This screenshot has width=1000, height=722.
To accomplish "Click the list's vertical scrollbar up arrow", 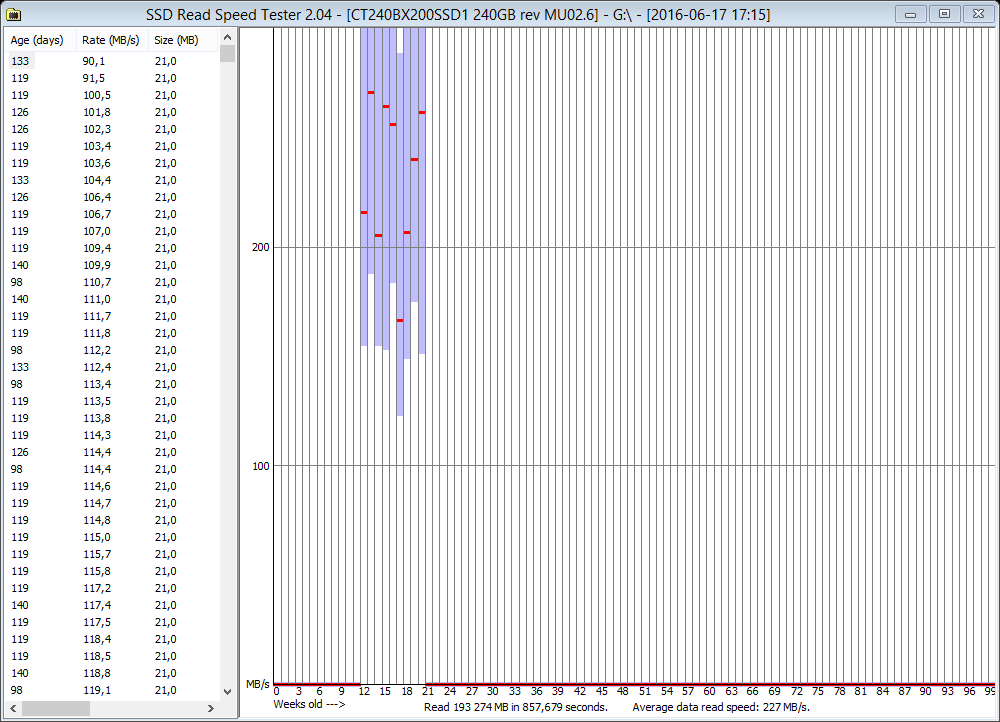I will pyautogui.click(x=228, y=36).
